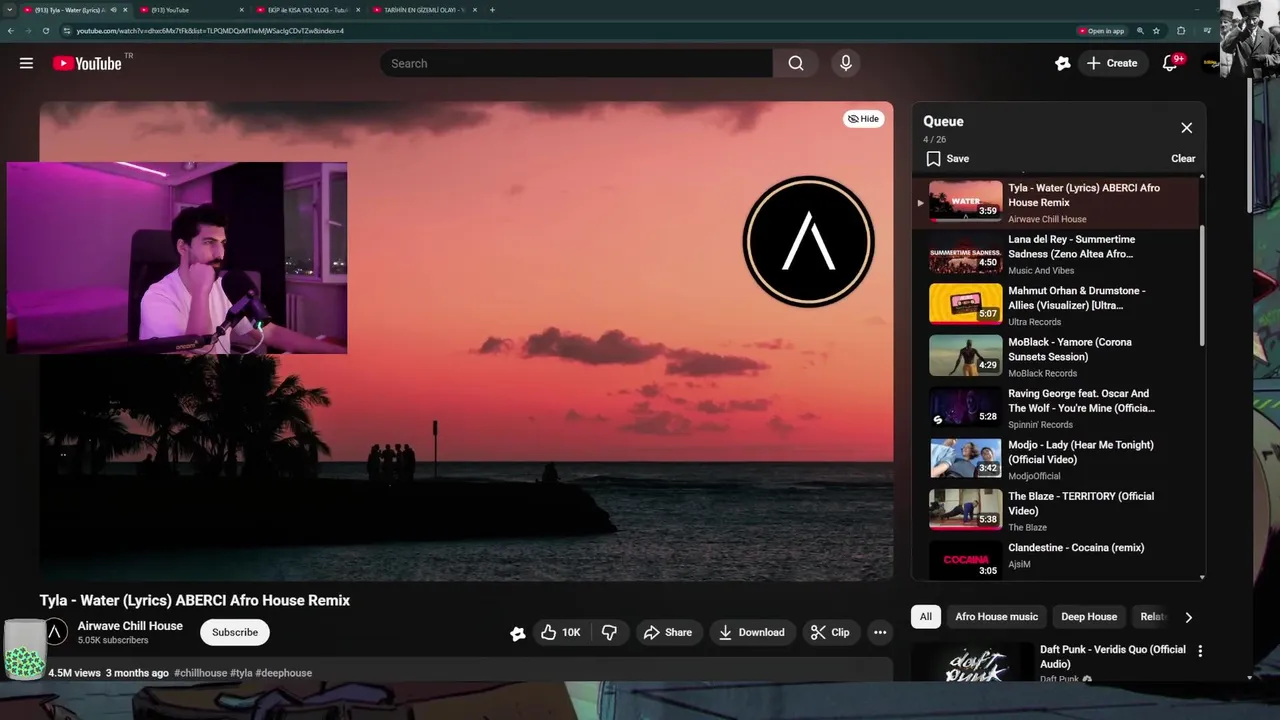The width and height of the screenshot is (1280, 720).
Task: Select the Afro House music chip
Action: [x=996, y=617]
